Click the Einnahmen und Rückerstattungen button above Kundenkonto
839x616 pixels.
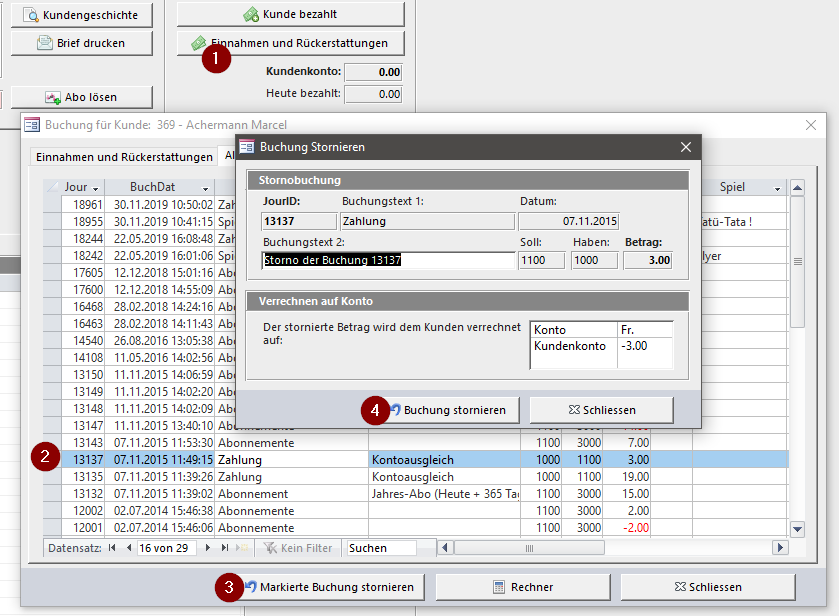(291, 43)
